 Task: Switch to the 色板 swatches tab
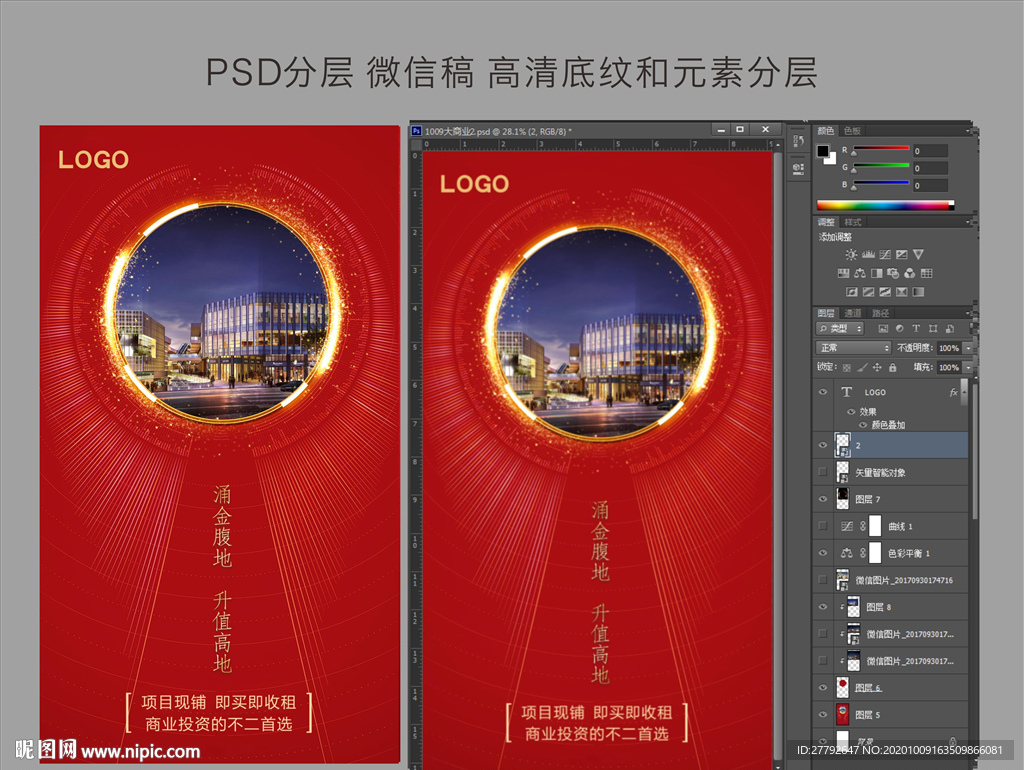852,131
